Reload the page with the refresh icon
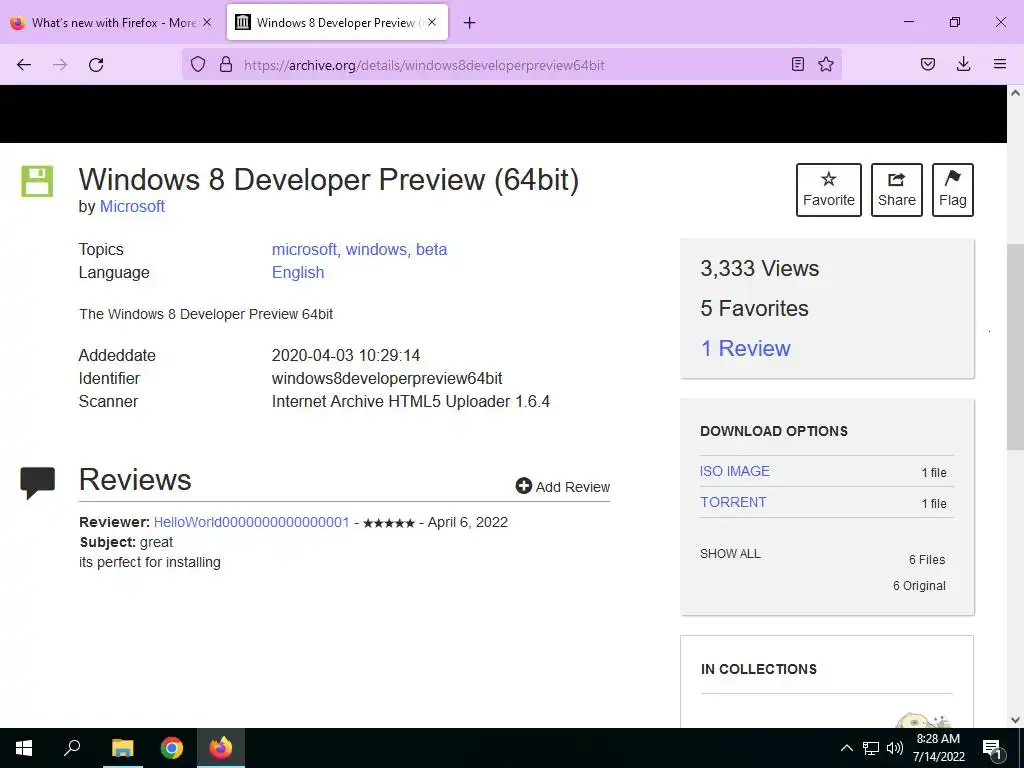1024x768 pixels. (x=96, y=64)
